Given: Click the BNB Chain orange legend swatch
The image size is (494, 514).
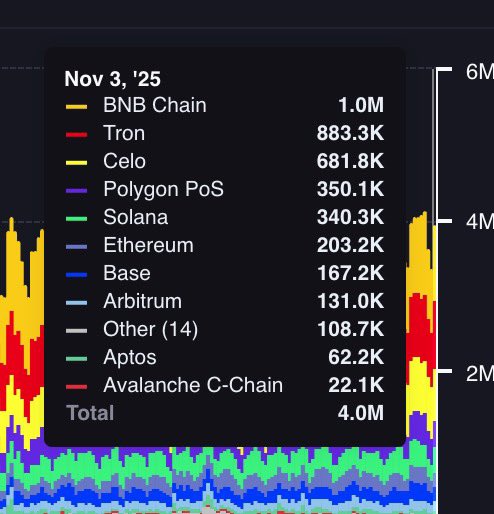Looking at the screenshot, I should pos(77,107).
